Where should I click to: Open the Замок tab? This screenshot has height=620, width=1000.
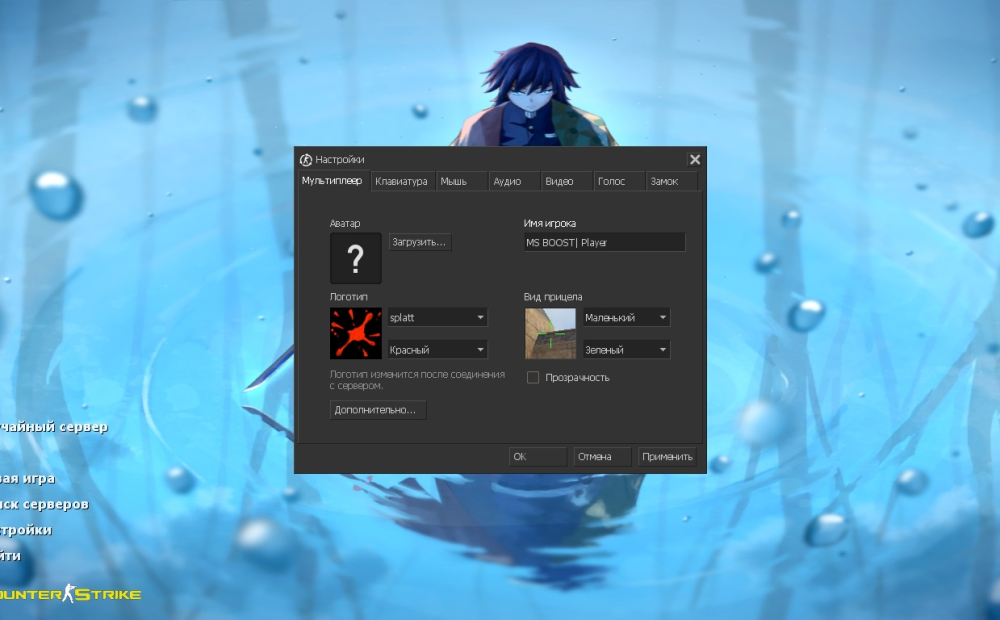pyautogui.click(x=672, y=181)
